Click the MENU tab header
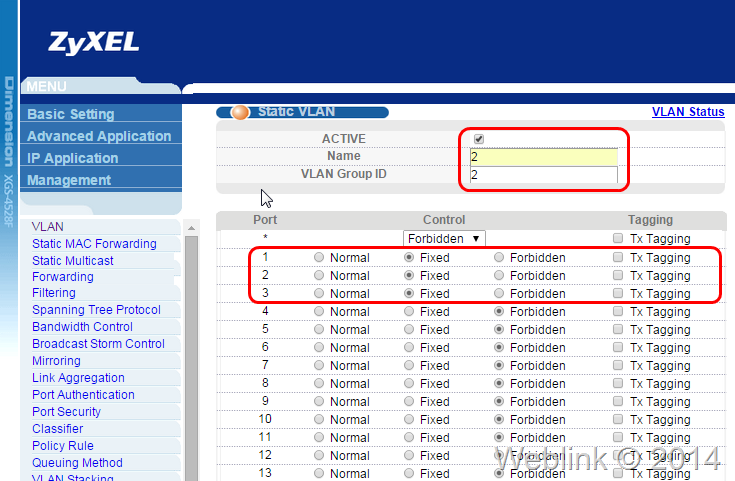 46,86
